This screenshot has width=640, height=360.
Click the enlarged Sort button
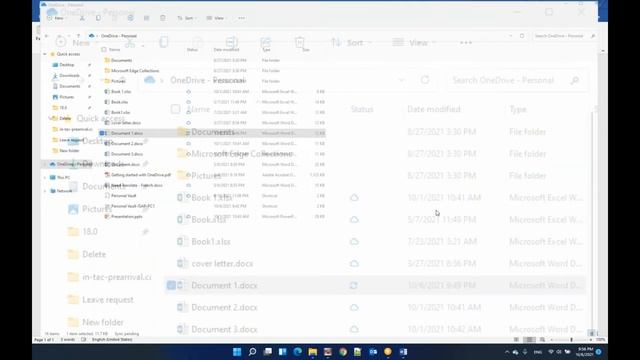[351, 42]
